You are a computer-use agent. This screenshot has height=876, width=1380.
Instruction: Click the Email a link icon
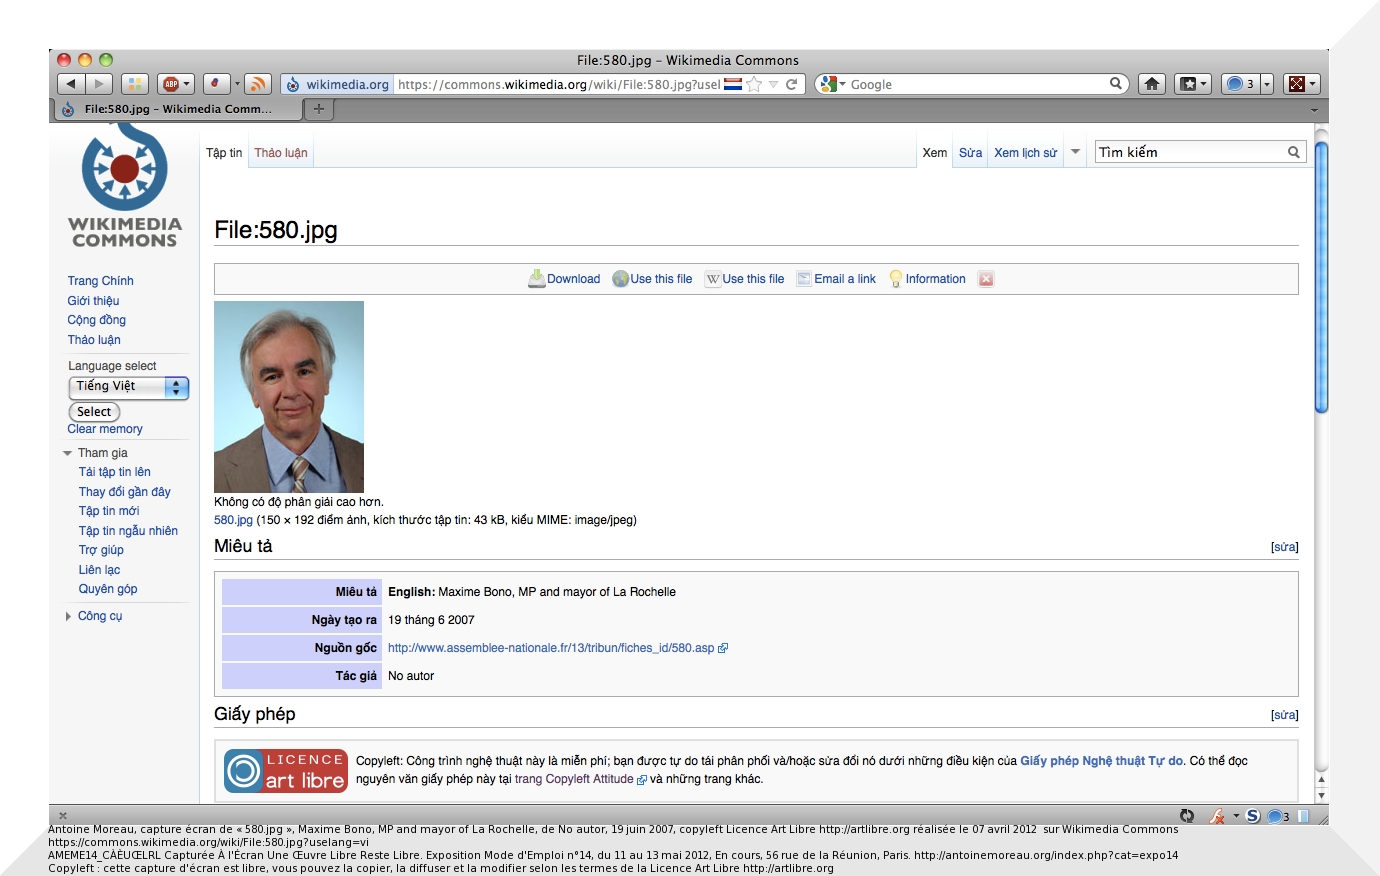coord(804,279)
